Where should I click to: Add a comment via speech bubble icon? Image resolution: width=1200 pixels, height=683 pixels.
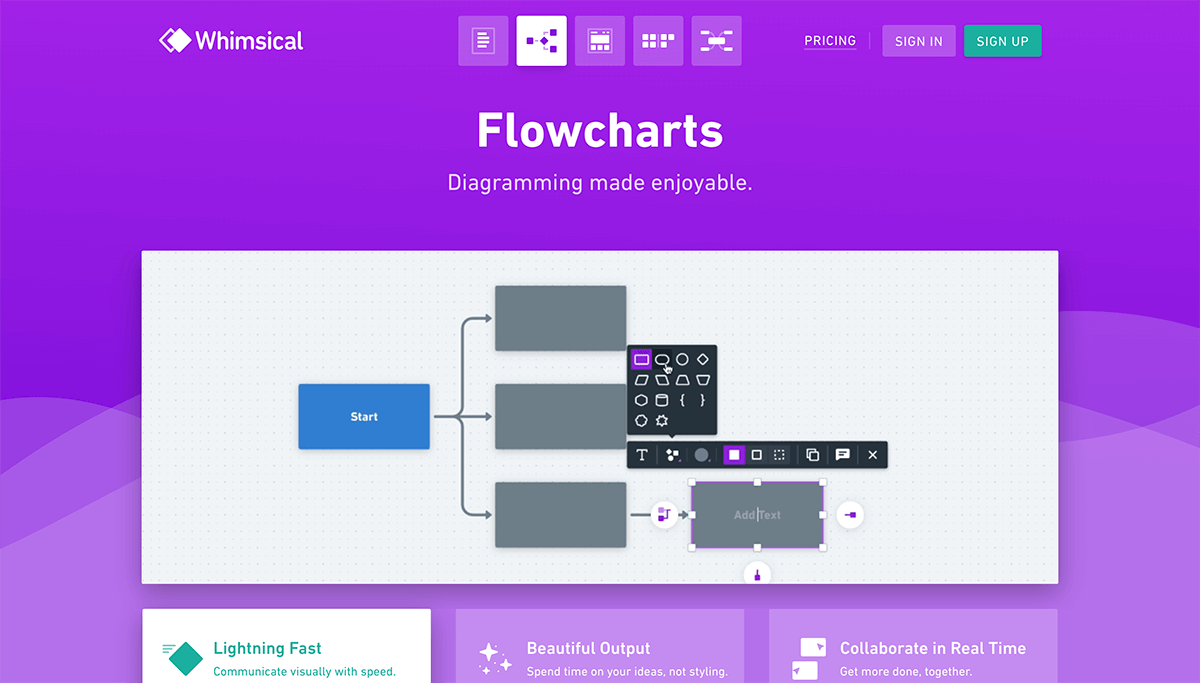point(843,455)
